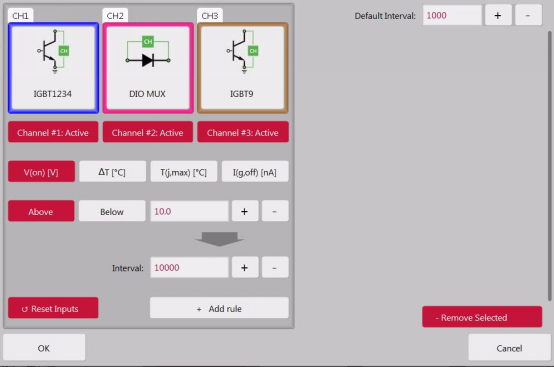Toggle Channel #3: Active
This screenshot has width=554, height=367.
pyautogui.click(x=243, y=132)
